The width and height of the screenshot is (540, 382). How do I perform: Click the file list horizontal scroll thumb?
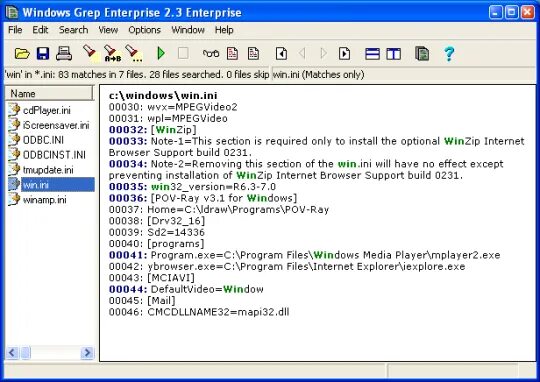pos(26,353)
